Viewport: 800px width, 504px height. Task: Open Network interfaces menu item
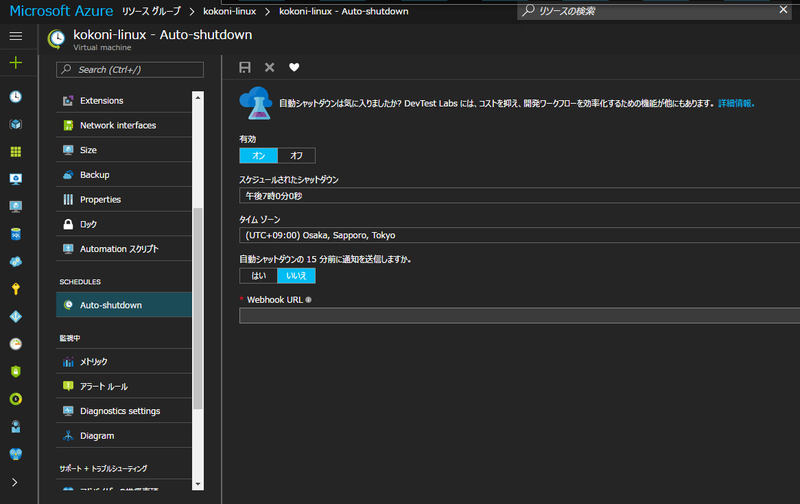point(124,125)
